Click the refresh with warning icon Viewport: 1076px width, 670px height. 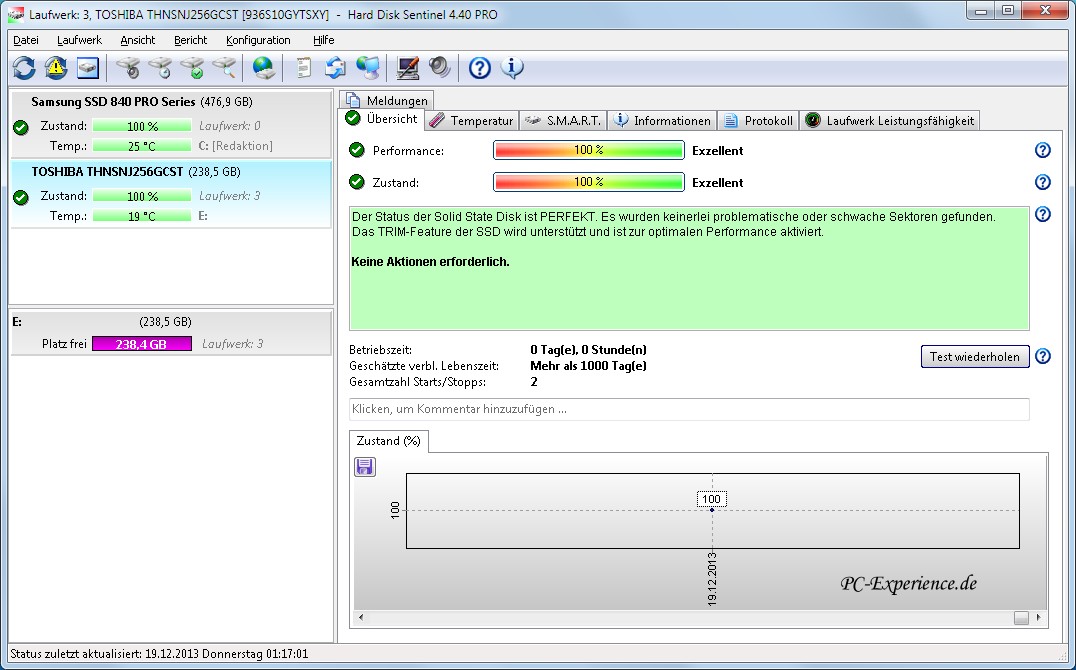tap(56, 68)
